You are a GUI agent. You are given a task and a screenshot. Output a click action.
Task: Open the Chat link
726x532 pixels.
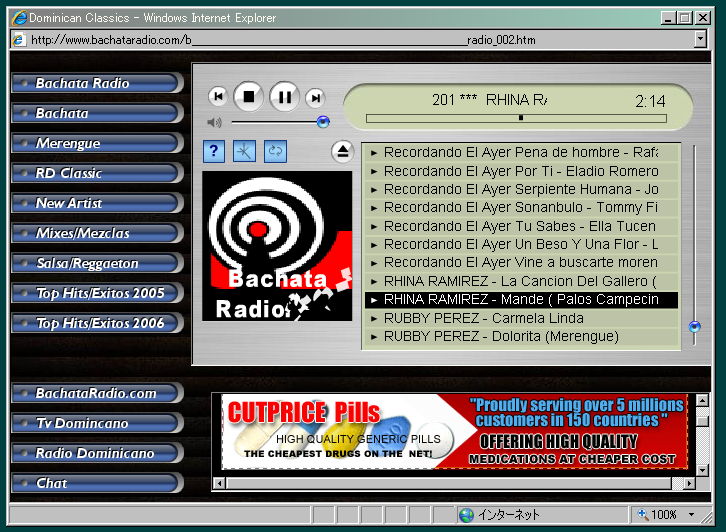click(96, 483)
